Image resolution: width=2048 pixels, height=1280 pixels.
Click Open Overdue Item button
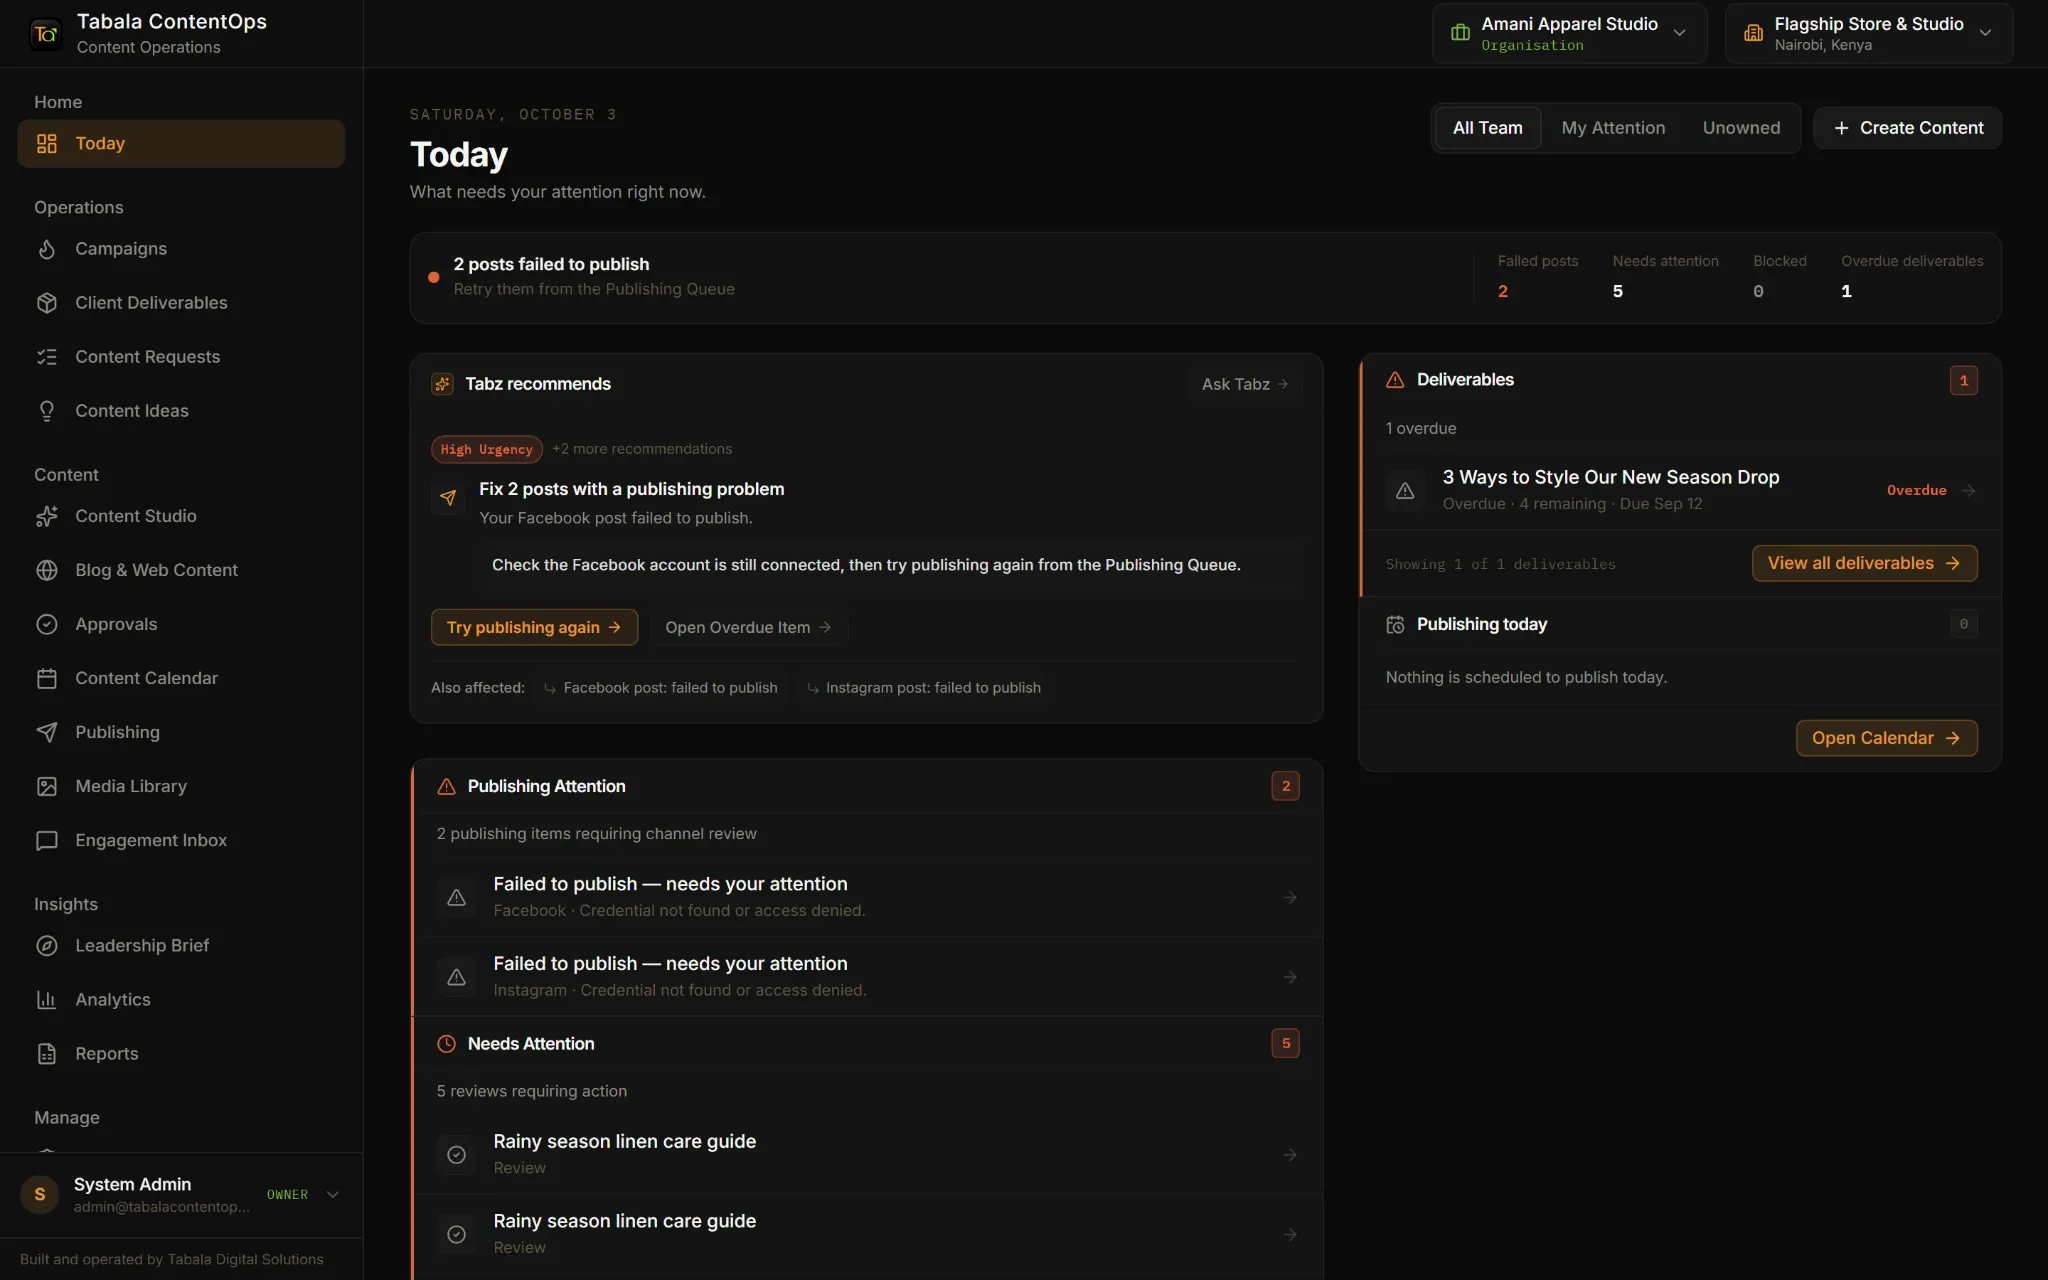[x=748, y=627]
